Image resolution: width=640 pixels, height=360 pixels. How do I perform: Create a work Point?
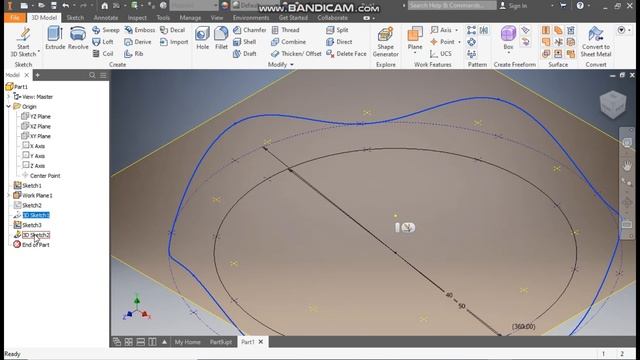[442, 42]
